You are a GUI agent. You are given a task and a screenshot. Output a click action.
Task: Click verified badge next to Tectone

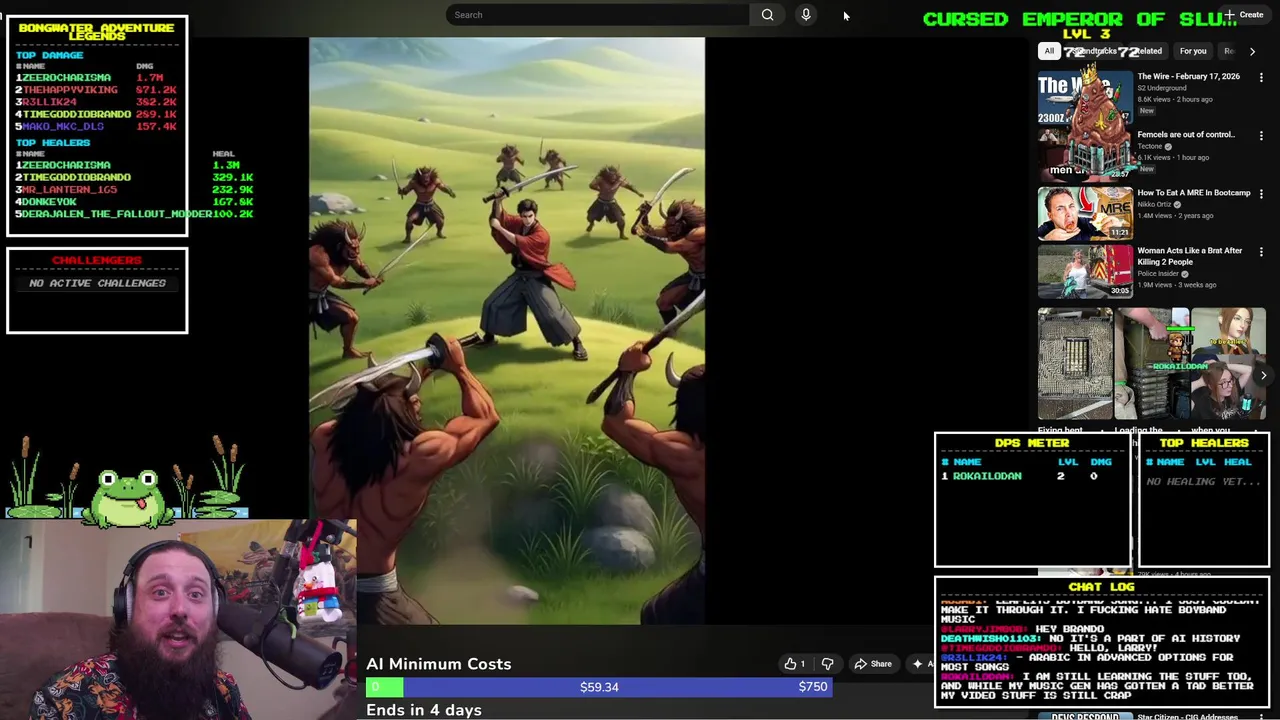(x=1168, y=146)
